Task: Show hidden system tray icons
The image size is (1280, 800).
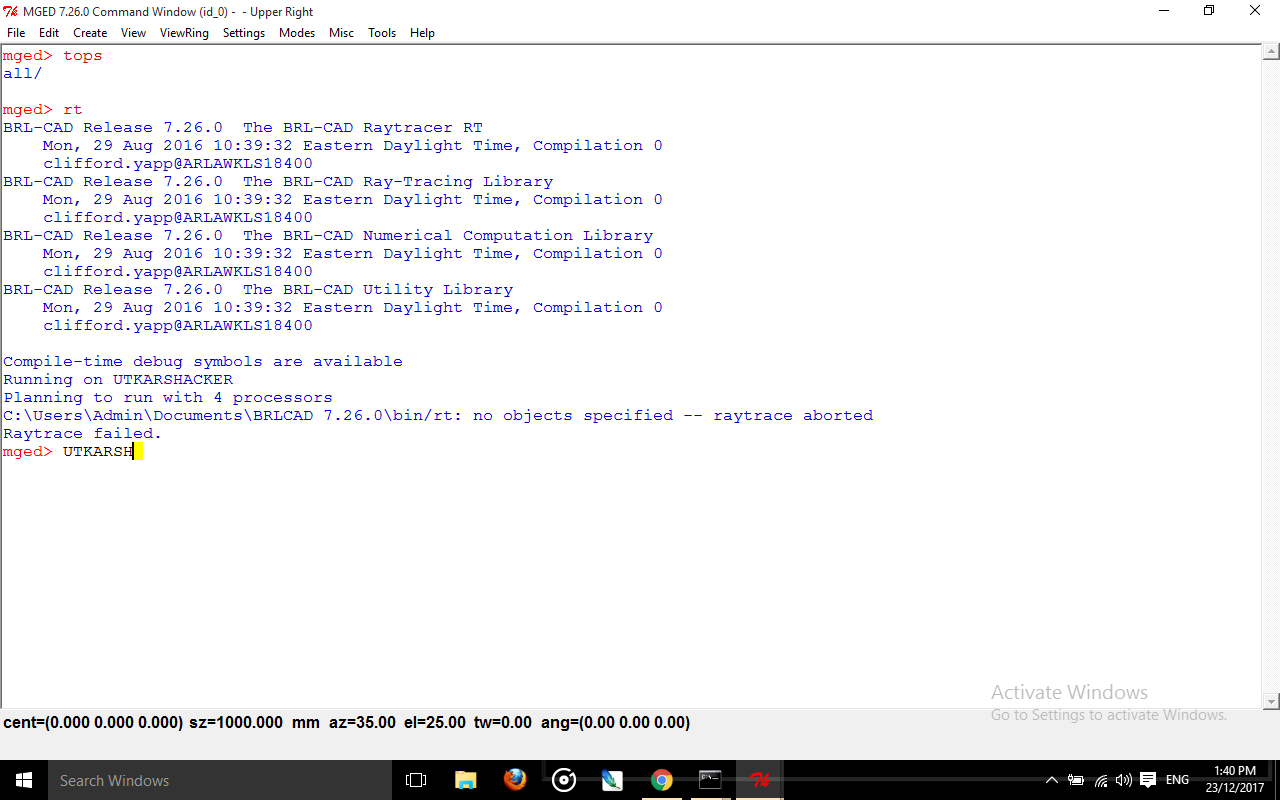Action: (1051, 780)
